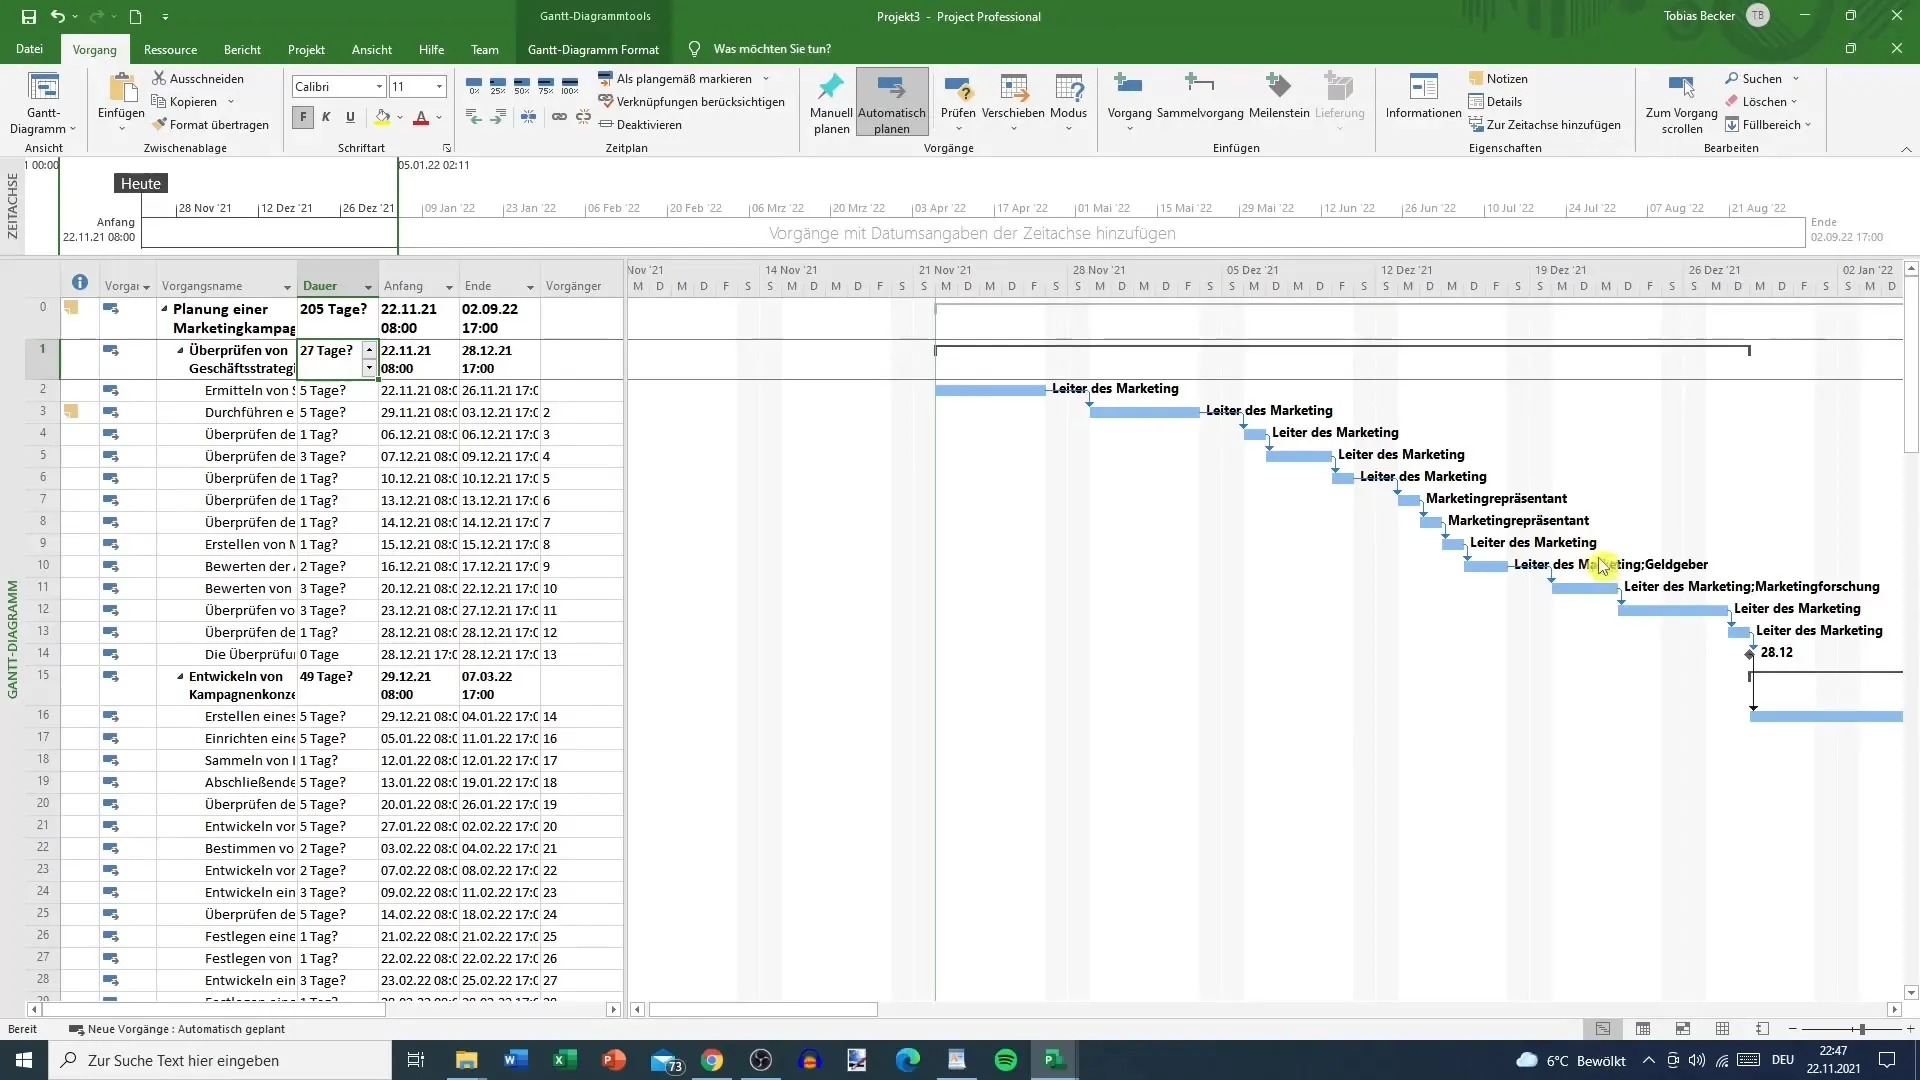Image resolution: width=1920 pixels, height=1080 pixels.
Task: Switch to resource sheet view in status bar
Action: (x=1722, y=1029)
